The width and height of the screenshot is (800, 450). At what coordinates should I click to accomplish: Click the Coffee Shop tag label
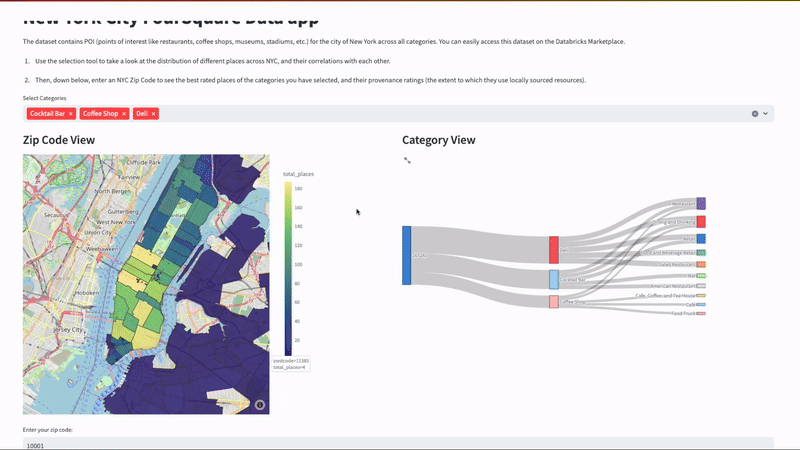click(x=101, y=114)
